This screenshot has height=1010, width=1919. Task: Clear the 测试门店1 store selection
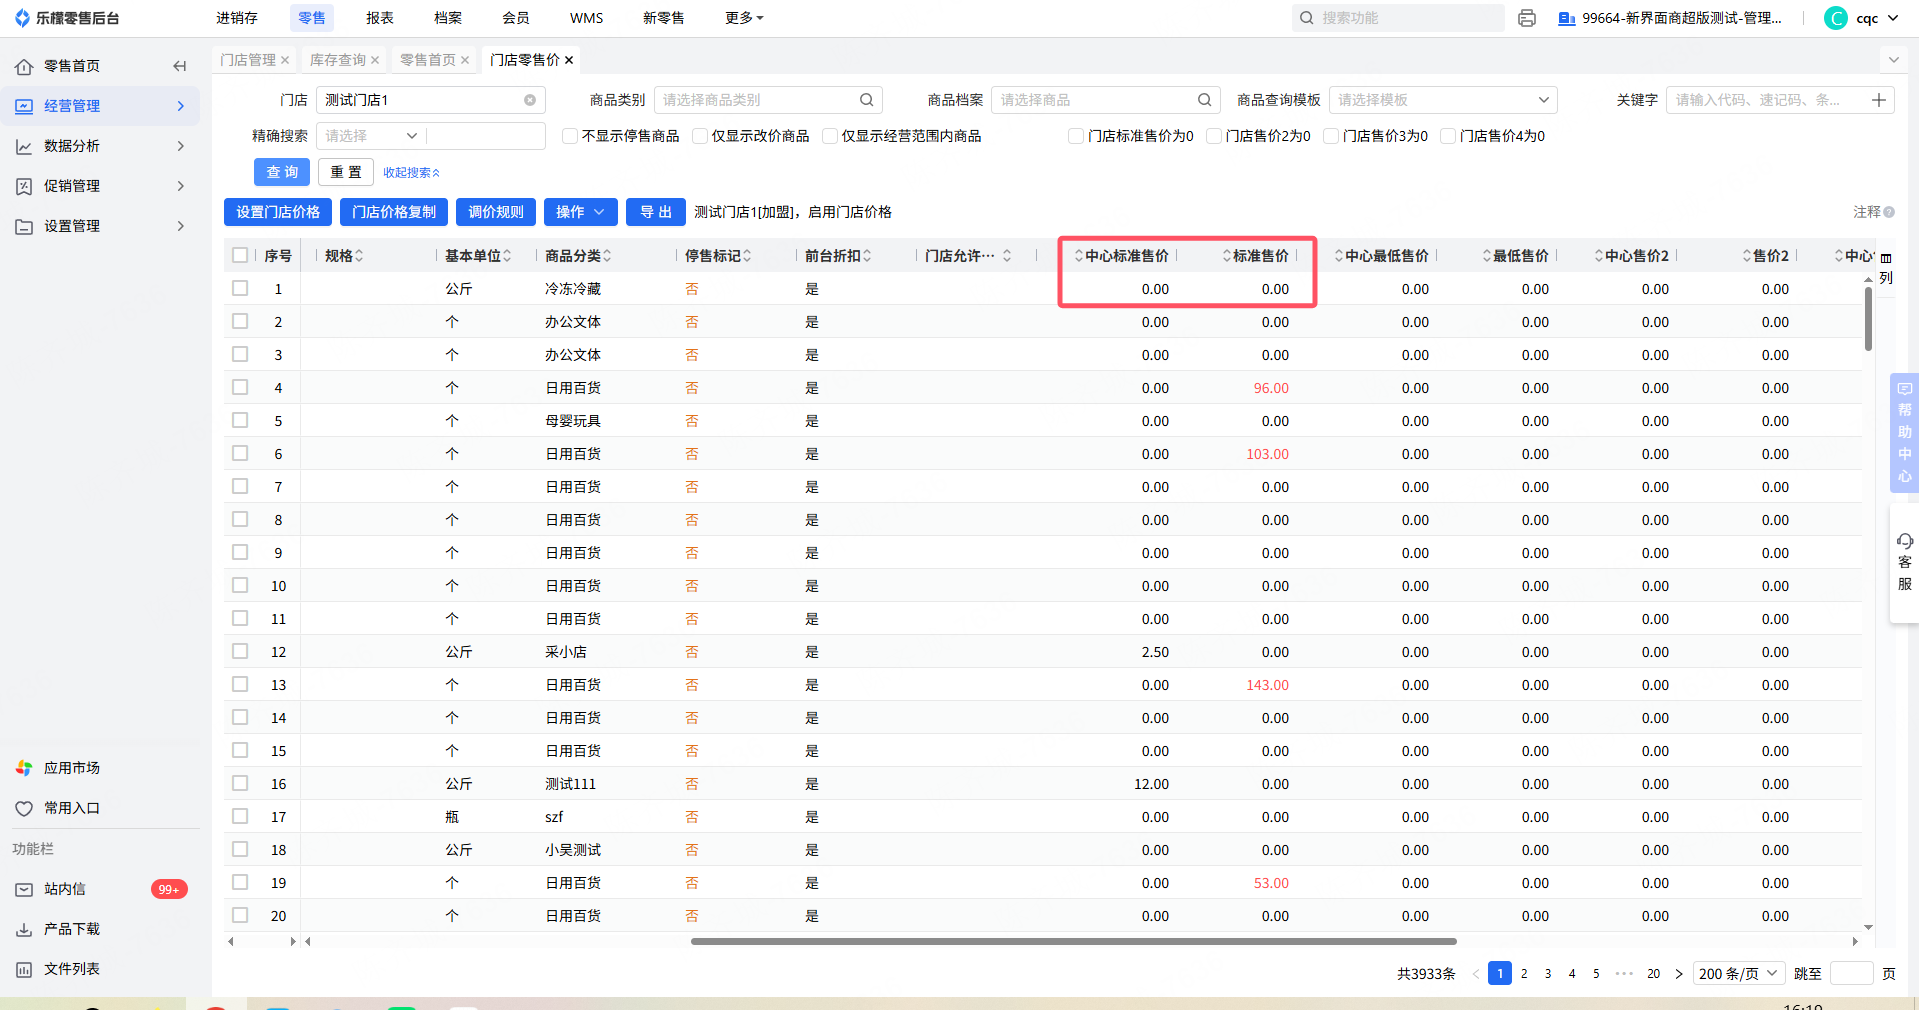(530, 100)
